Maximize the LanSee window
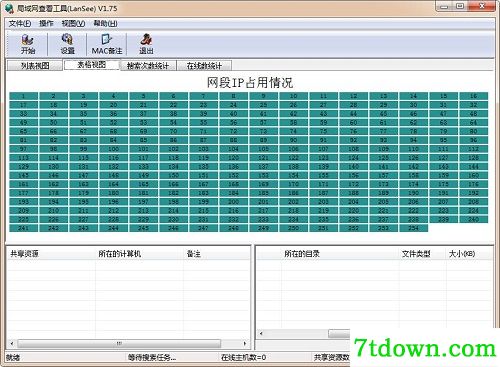Viewport: 500px width, 367px height. (x=460, y=6)
